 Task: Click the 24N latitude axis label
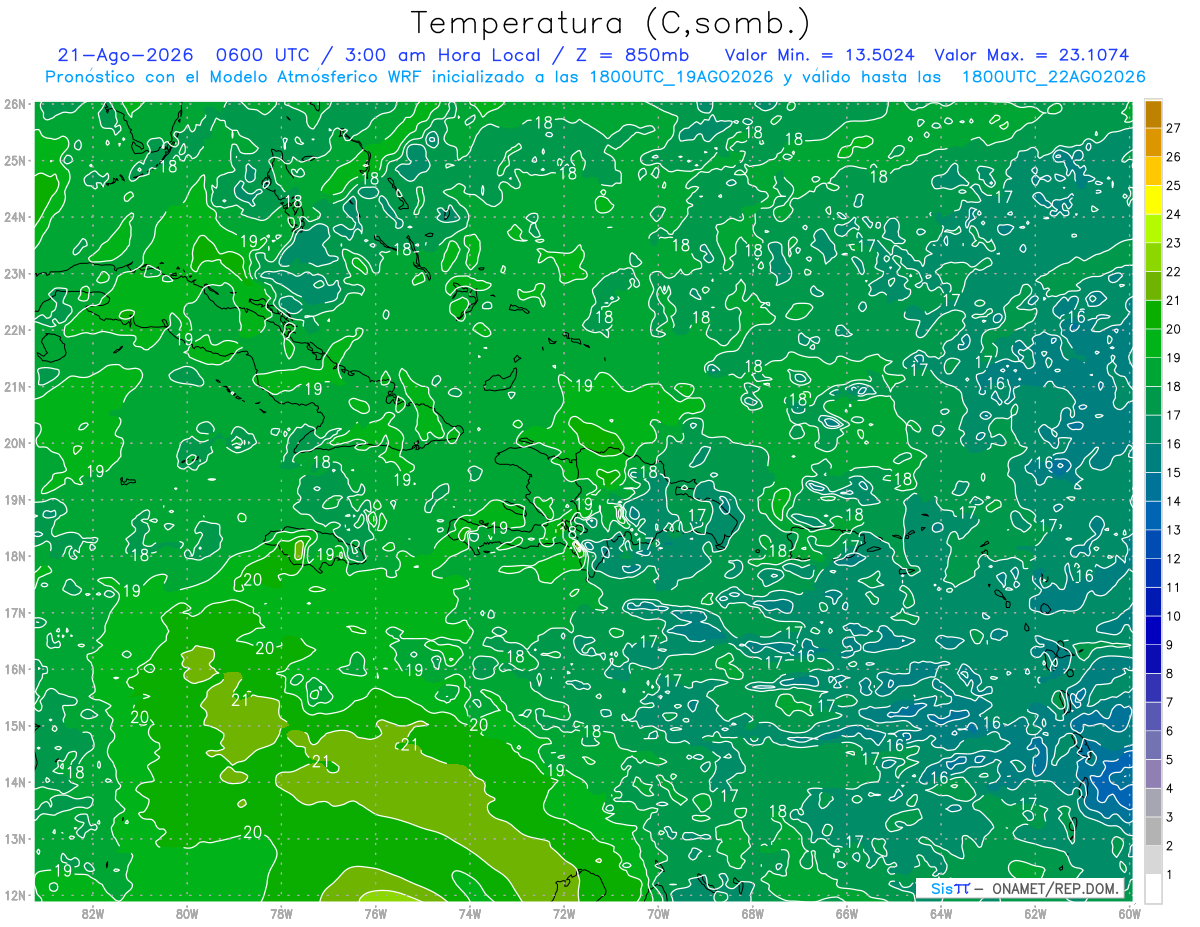click(x=15, y=217)
